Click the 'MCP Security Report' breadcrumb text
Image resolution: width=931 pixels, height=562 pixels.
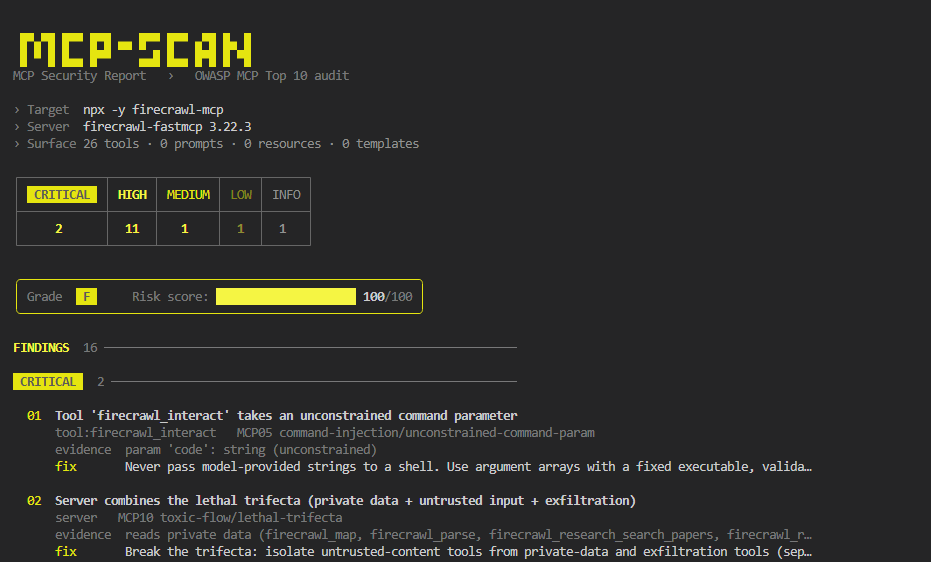coord(79,75)
